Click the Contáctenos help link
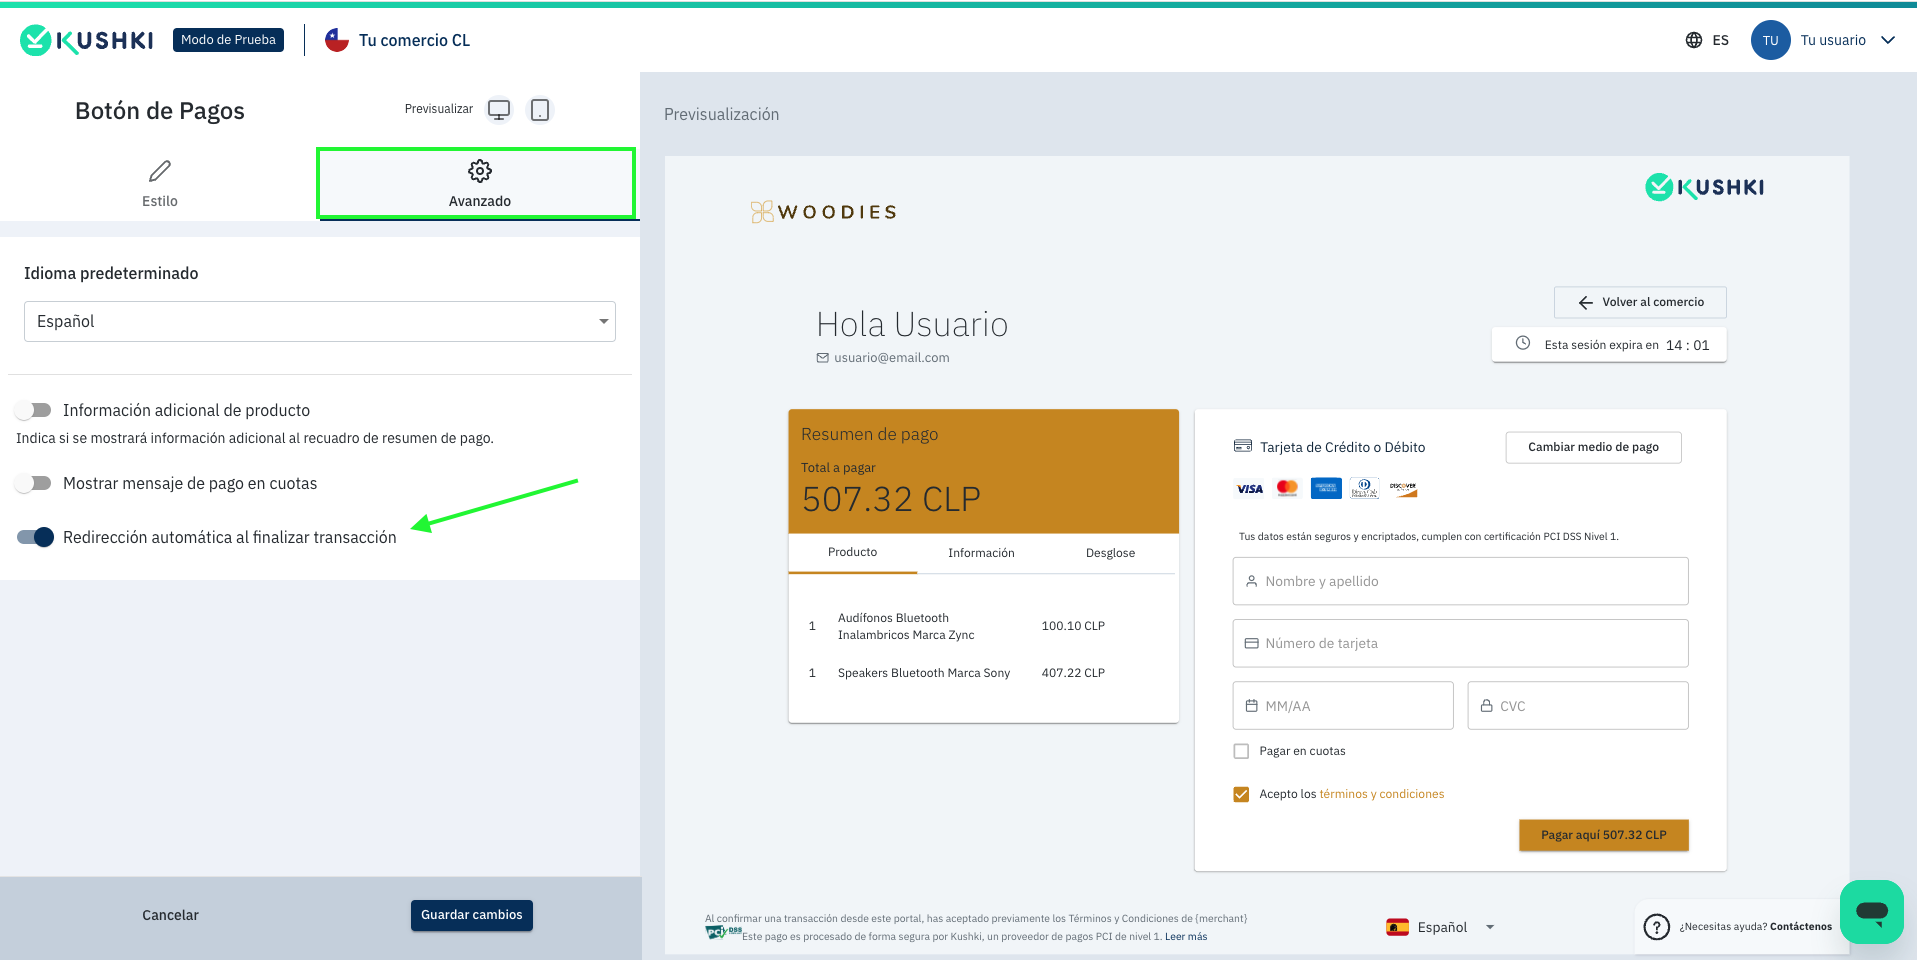This screenshot has width=1917, height=960. pyautogui.click(x=1801, y=927)
